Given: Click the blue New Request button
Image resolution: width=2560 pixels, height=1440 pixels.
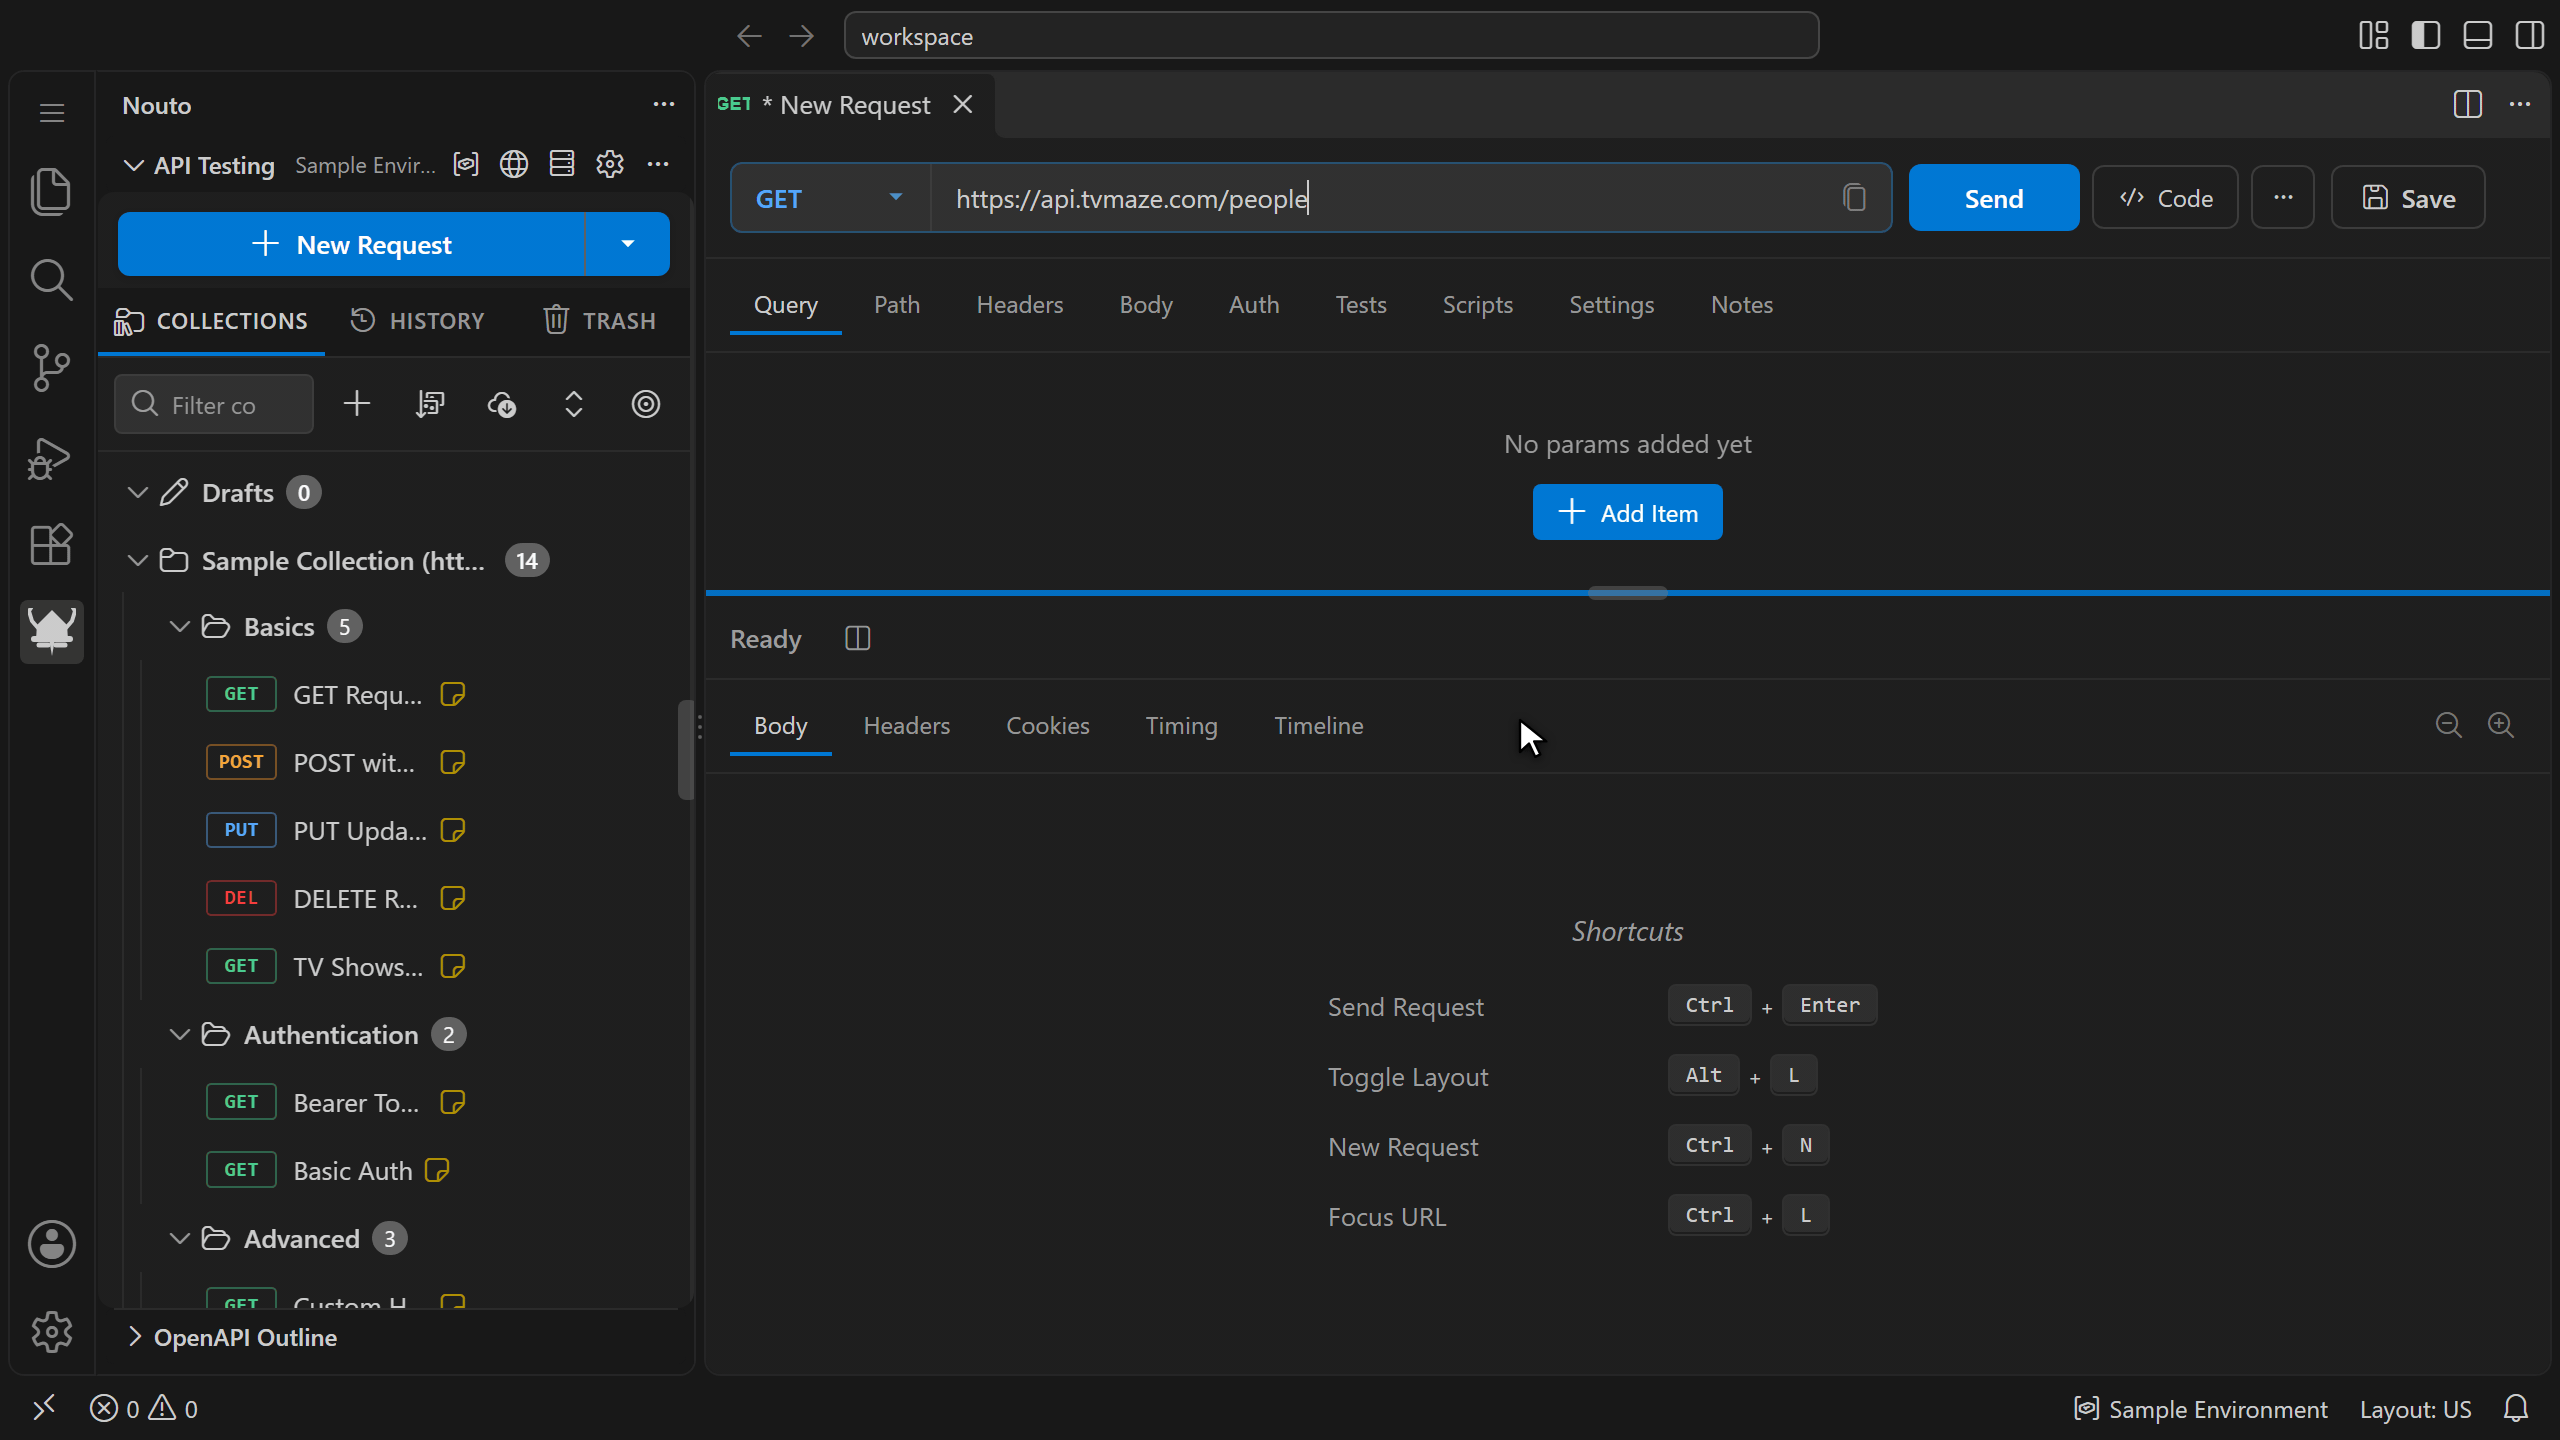Looking at the screenshot, I should pos(351,244).
